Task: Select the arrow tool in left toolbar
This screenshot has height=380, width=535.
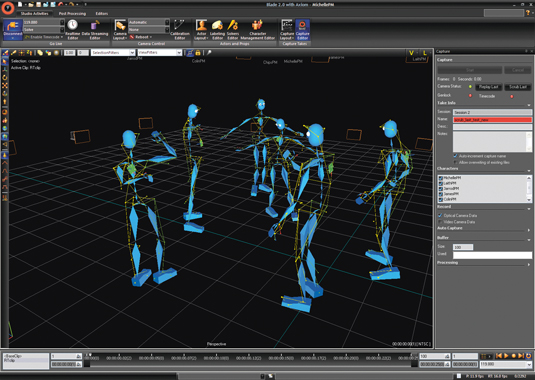Action: click(5, 61)
